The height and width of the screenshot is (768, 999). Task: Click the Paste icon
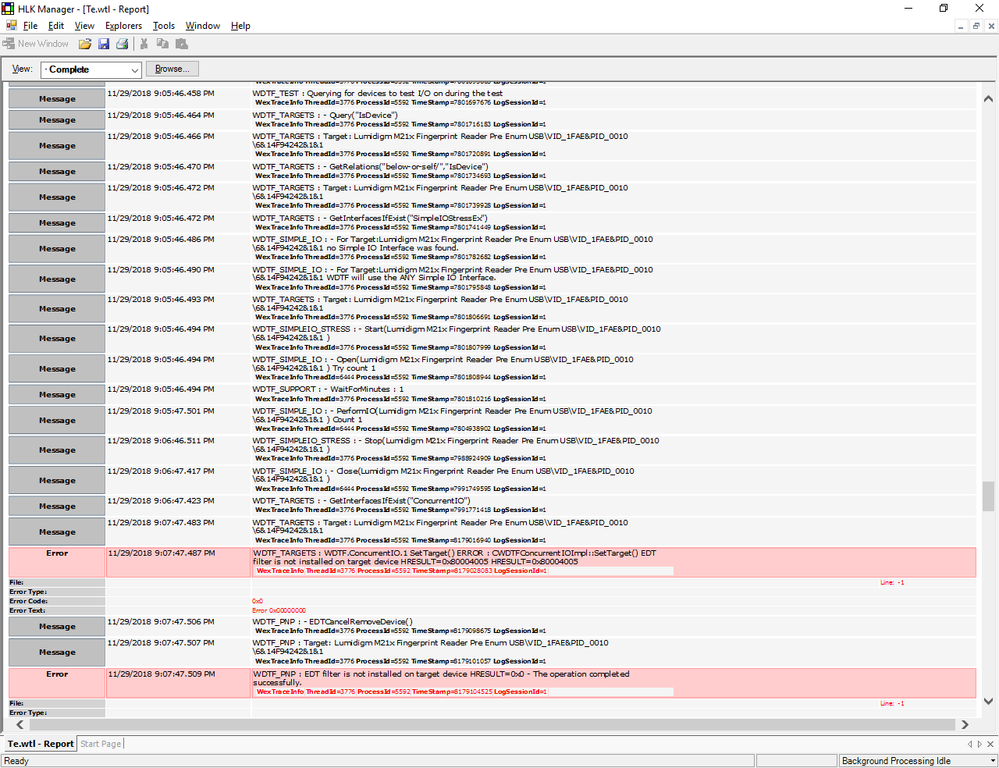click(x=181, y=43)
